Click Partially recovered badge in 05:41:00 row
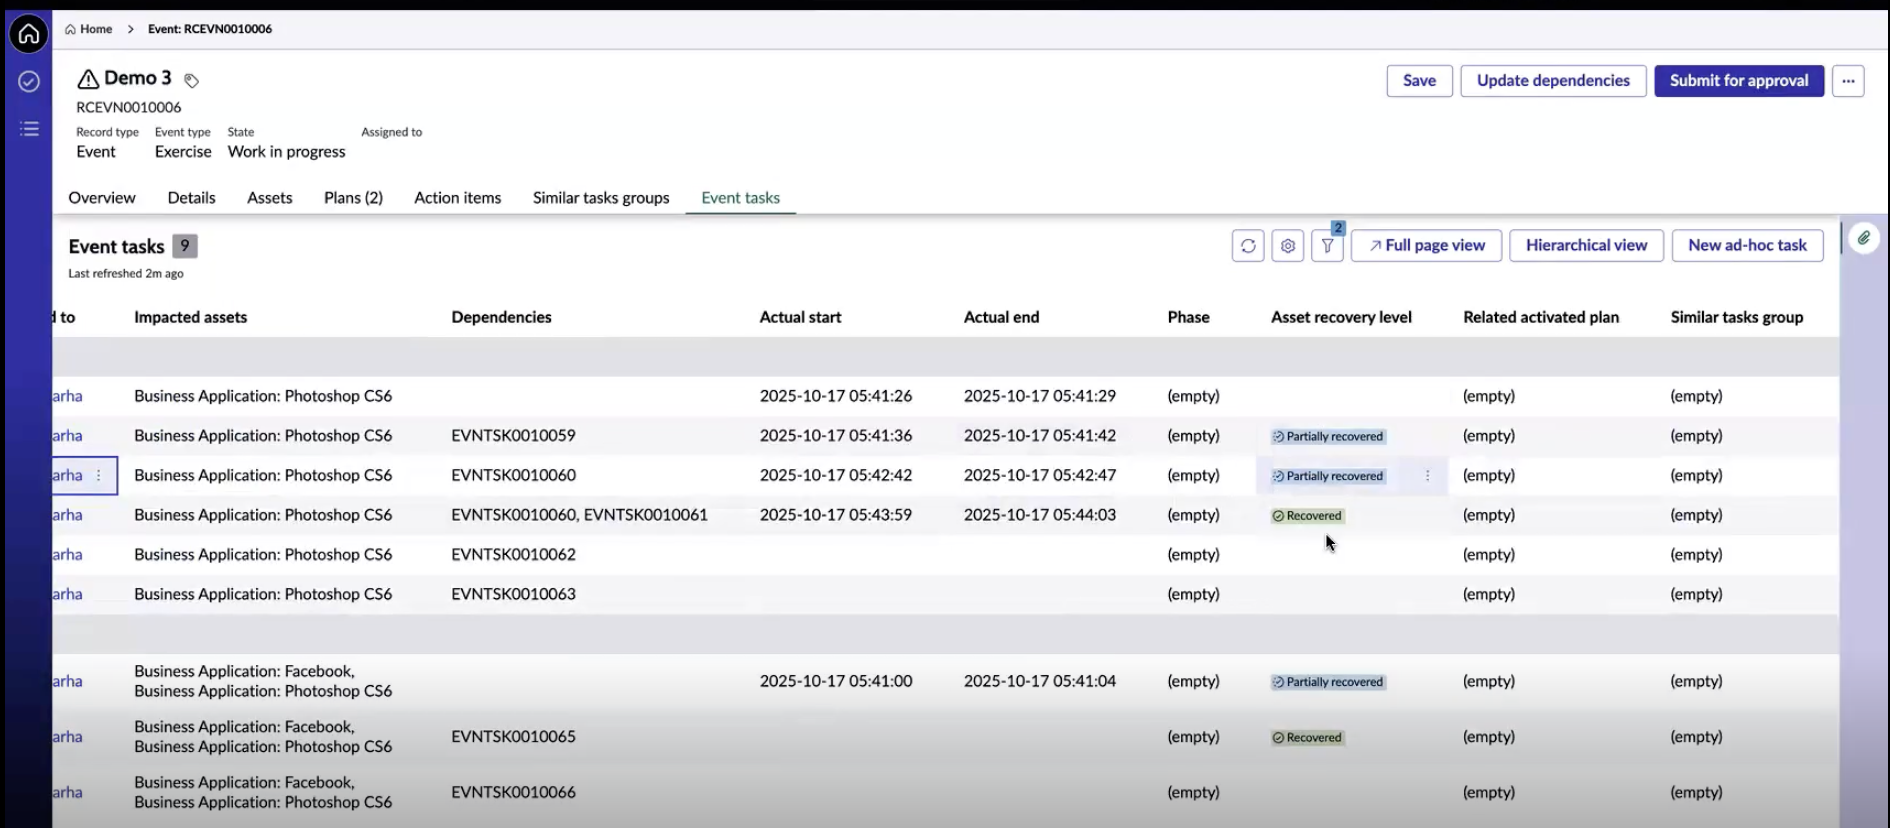 pos(1328,683)
